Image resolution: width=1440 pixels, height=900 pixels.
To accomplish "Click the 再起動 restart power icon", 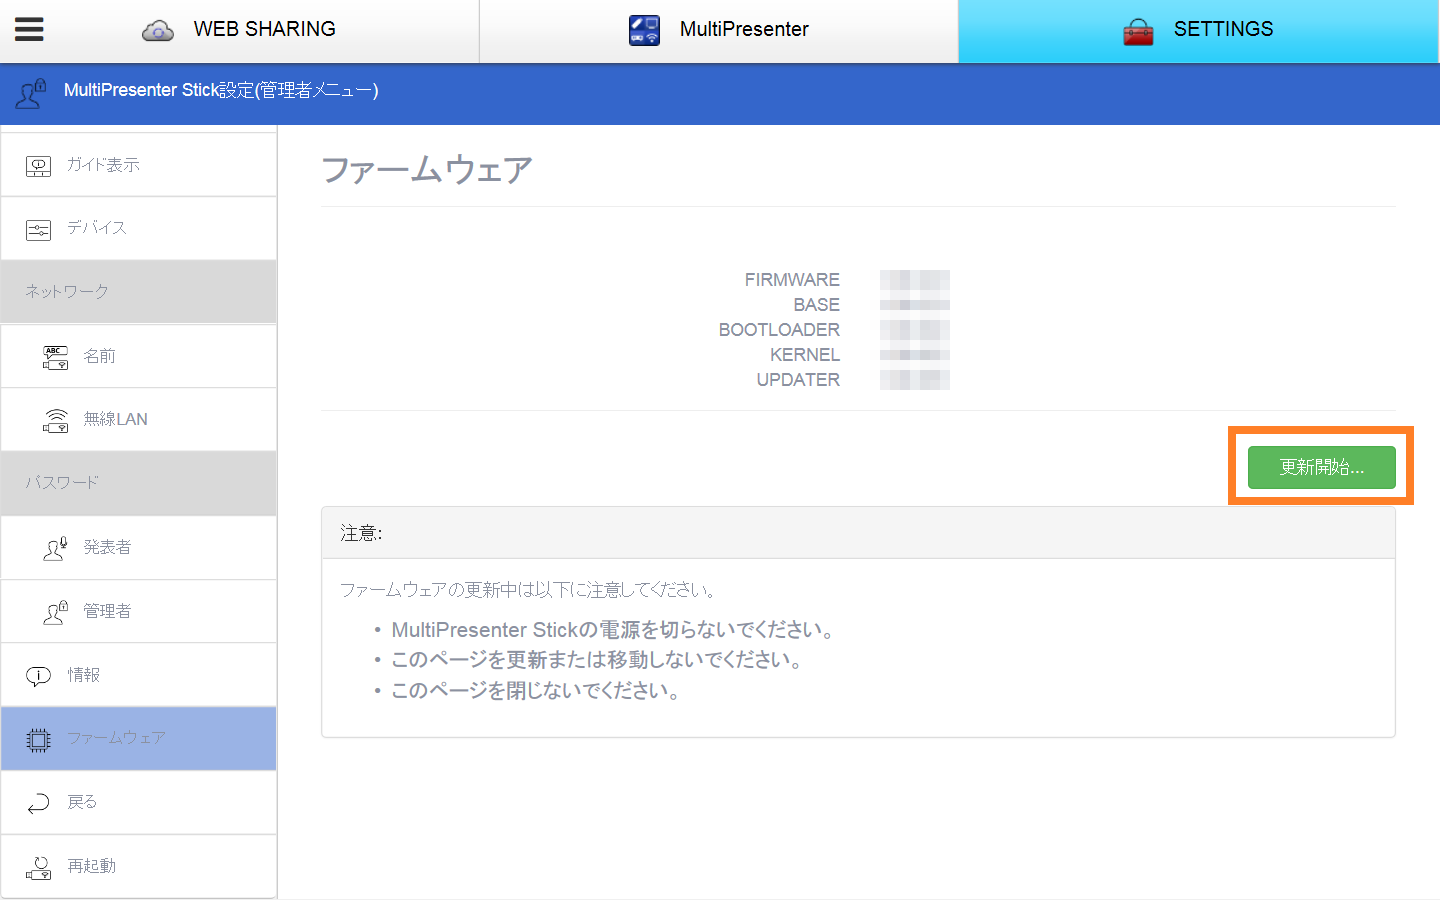I will 38,866.
